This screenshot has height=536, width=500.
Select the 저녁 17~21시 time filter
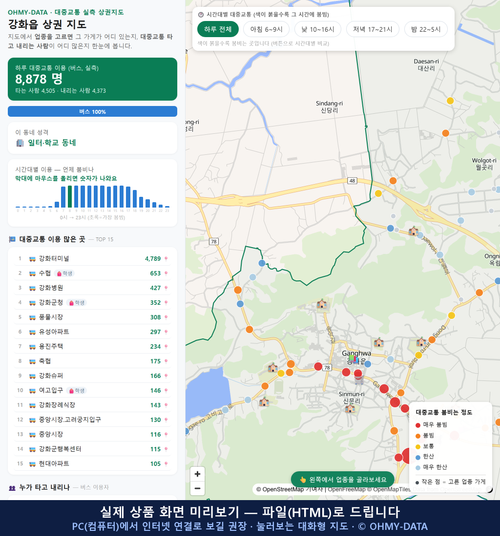click(x=373, y=29)
